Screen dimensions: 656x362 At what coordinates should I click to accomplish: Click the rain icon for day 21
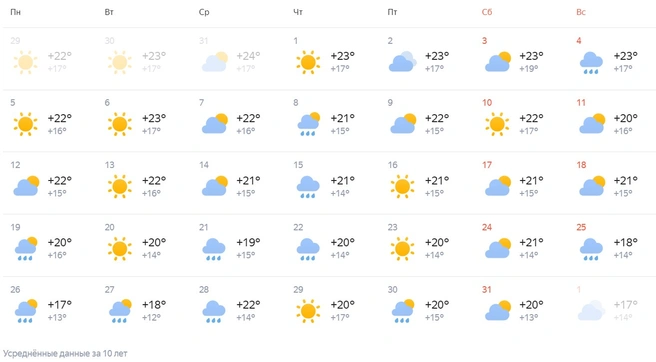[214, 249]
